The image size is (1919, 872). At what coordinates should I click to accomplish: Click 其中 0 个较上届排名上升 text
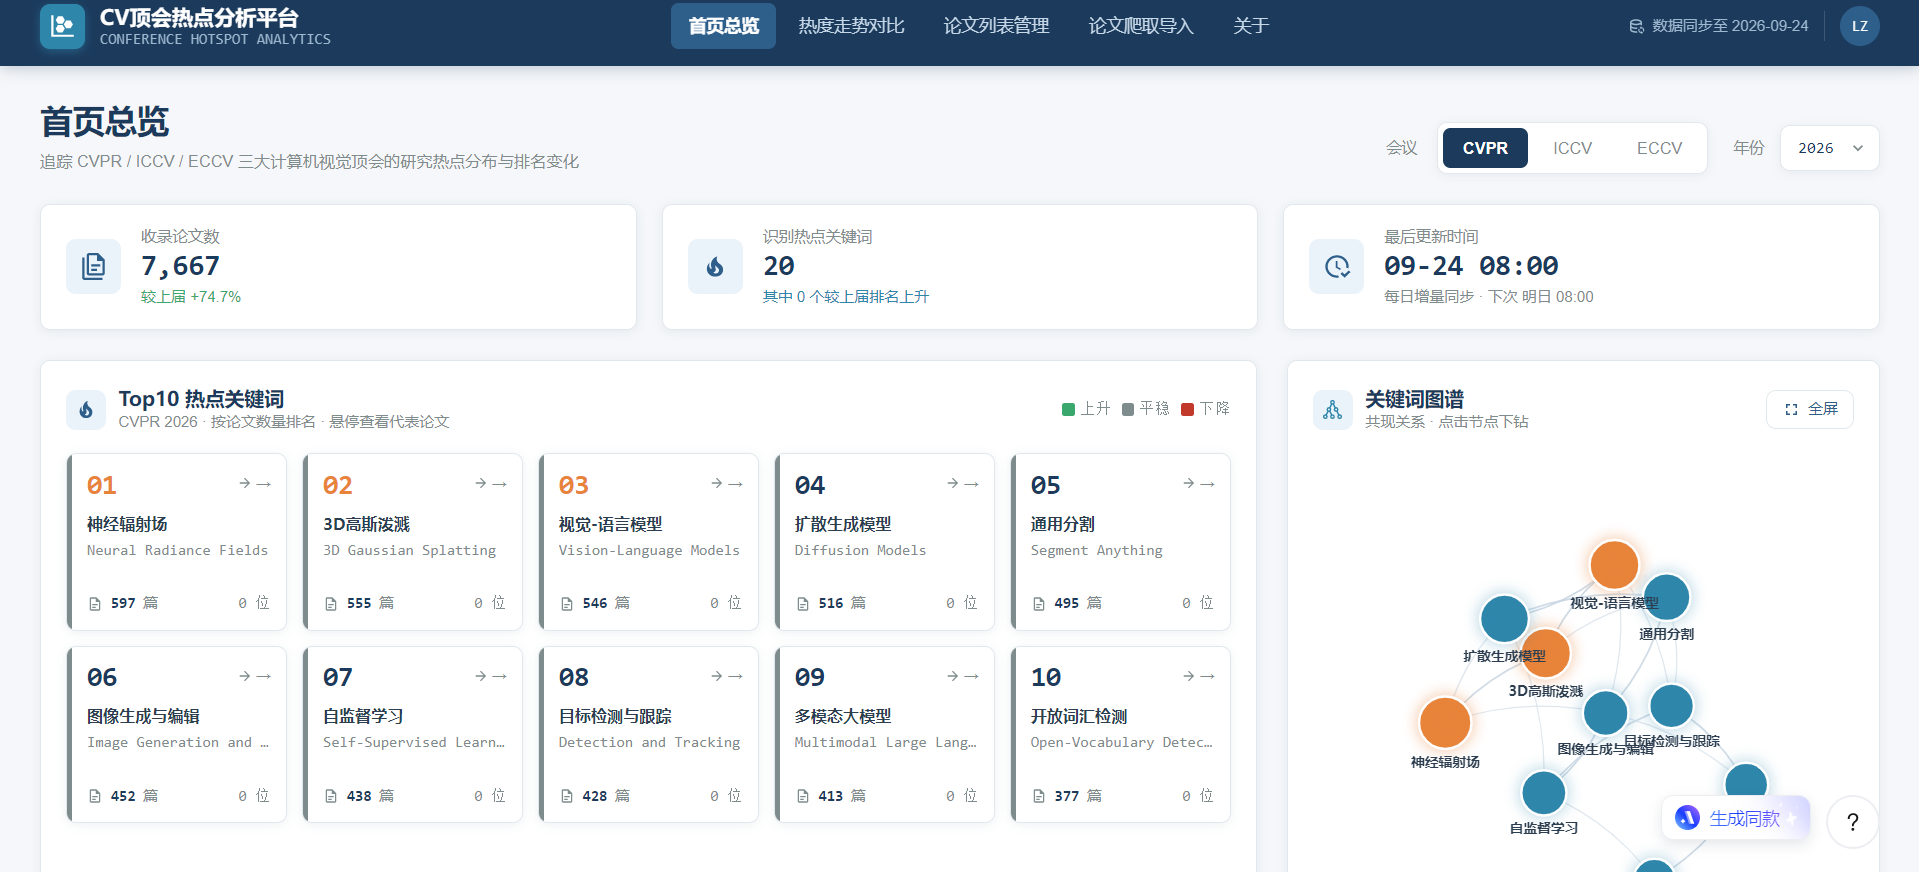coord(846,297)
